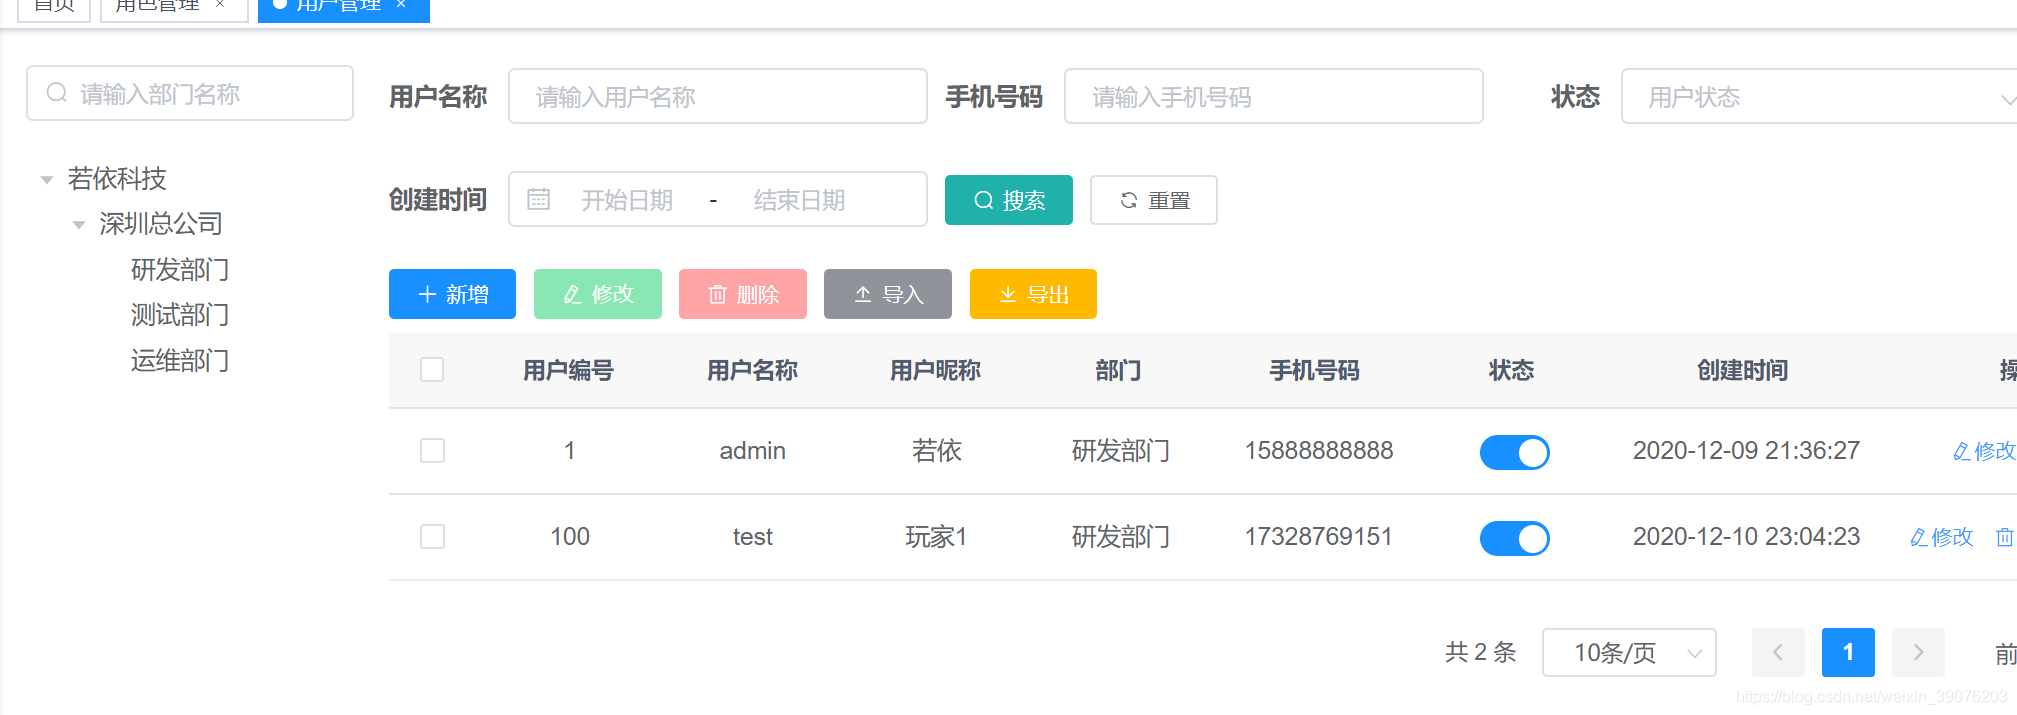
Task: Collapse the 深圳总公司 tree node
Action: click(x=79, y=225)
